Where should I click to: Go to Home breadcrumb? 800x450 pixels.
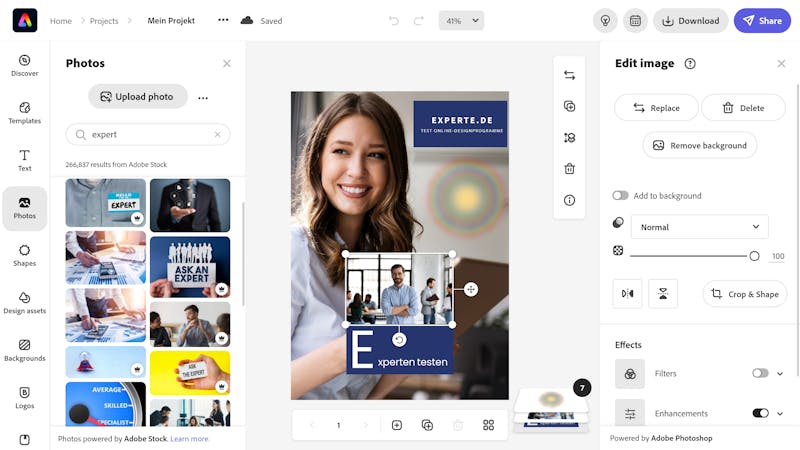coord(61,21)
